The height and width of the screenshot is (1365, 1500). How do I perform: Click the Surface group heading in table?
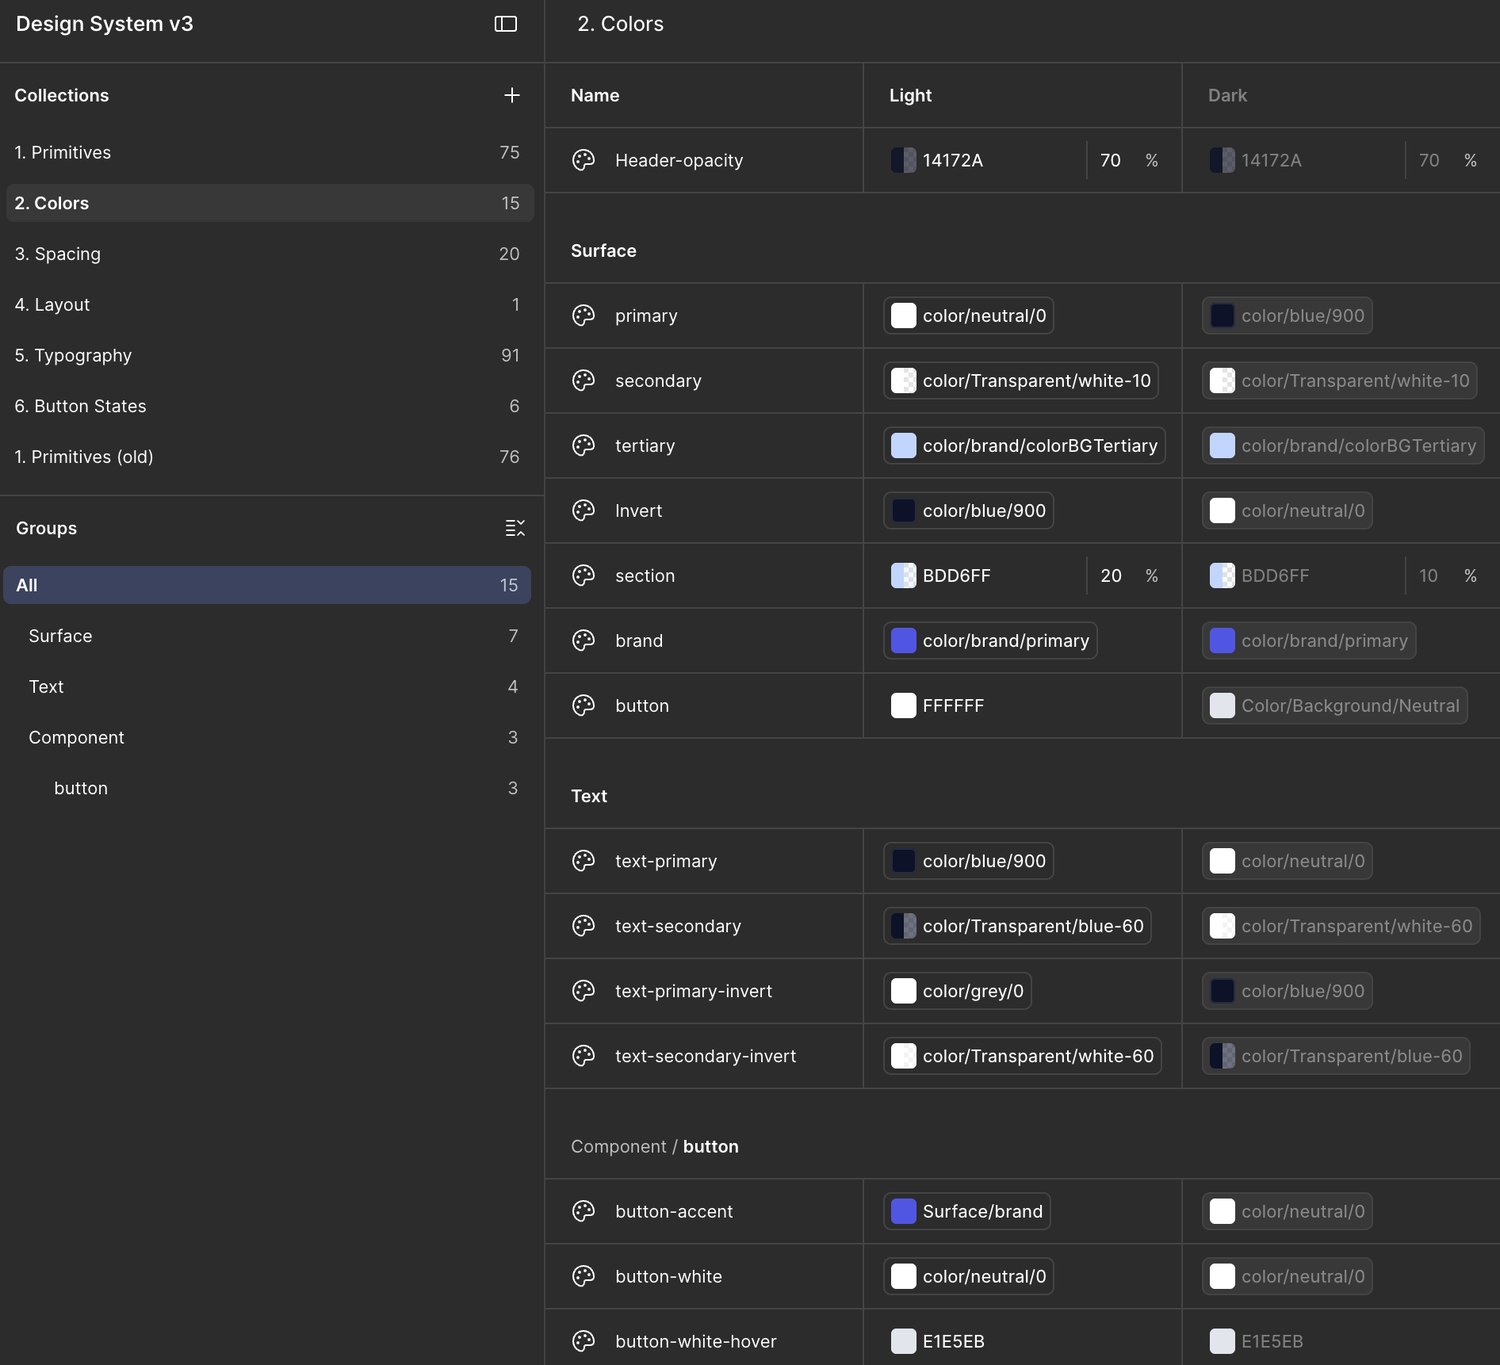[603, 250]
